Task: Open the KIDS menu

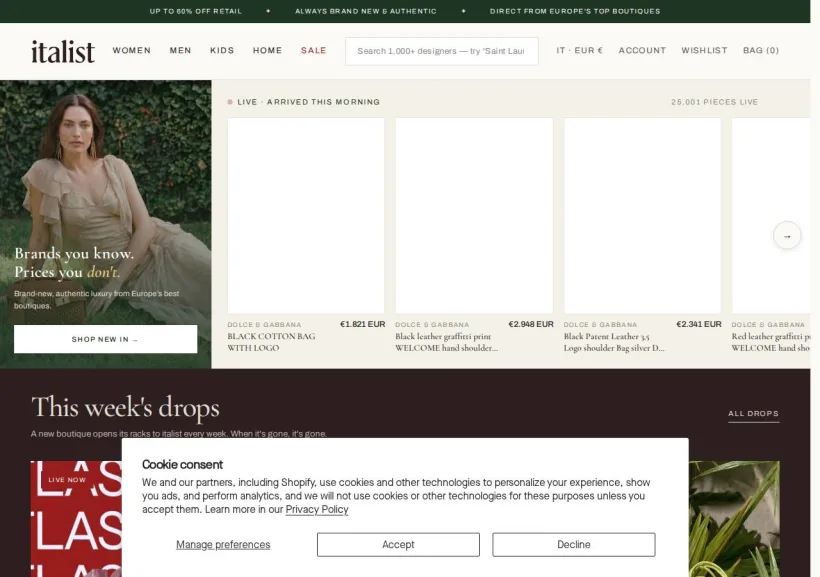Action: (x=222, y=51)
